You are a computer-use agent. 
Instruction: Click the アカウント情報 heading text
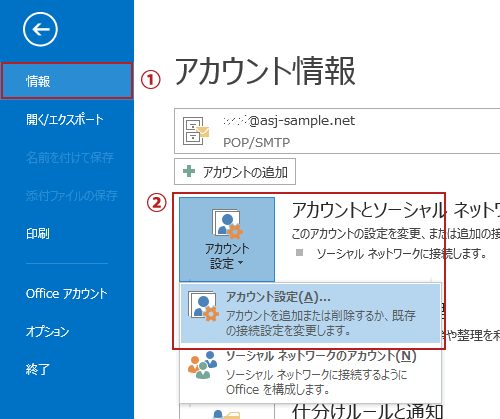click(265, 71)
